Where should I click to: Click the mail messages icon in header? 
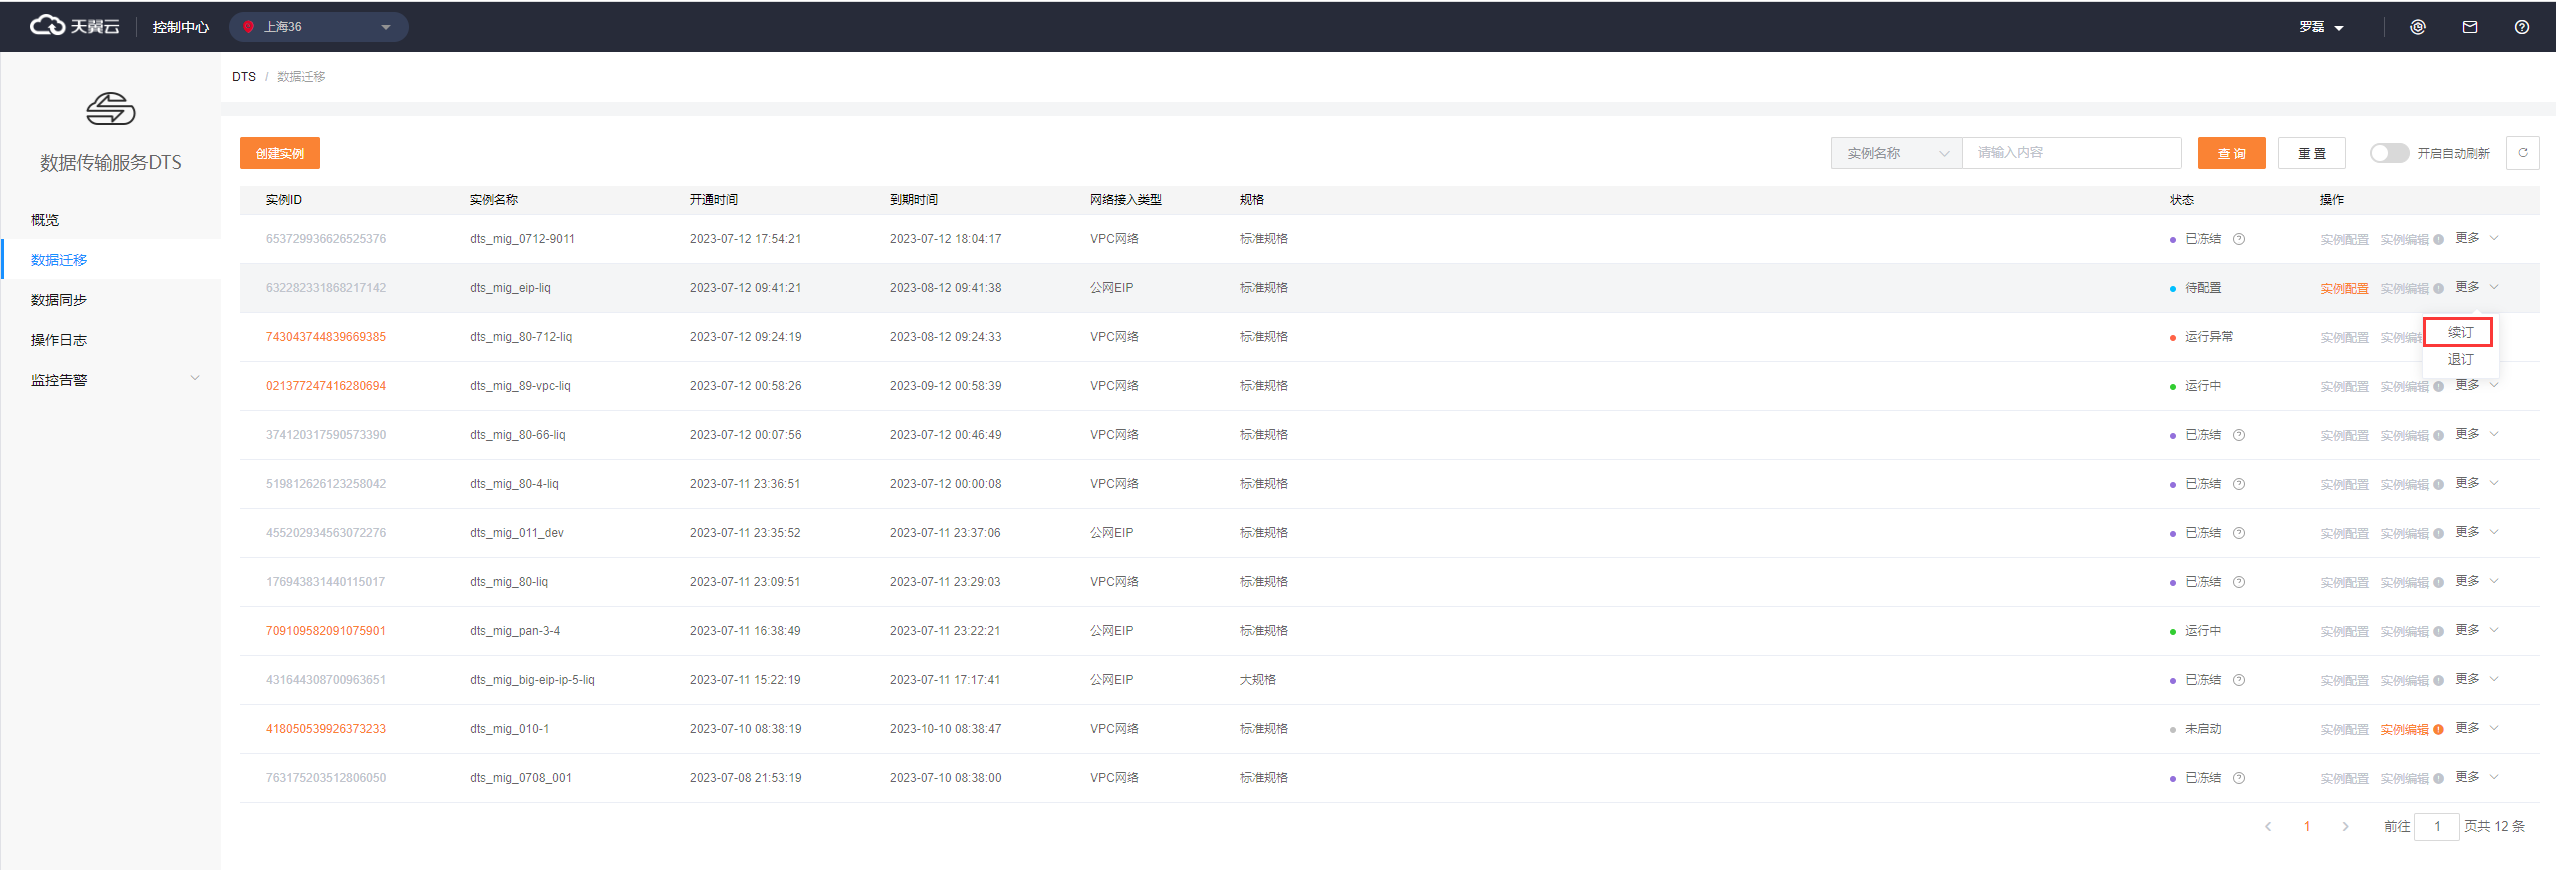pyautogui.click(x=2469, y=27)
